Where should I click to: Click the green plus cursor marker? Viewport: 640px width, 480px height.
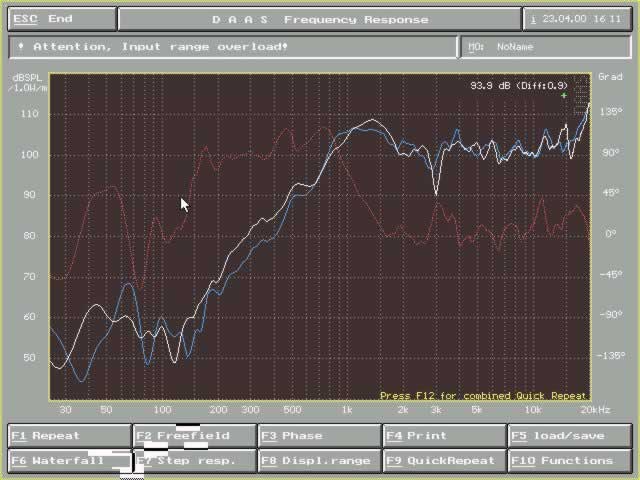564,97
